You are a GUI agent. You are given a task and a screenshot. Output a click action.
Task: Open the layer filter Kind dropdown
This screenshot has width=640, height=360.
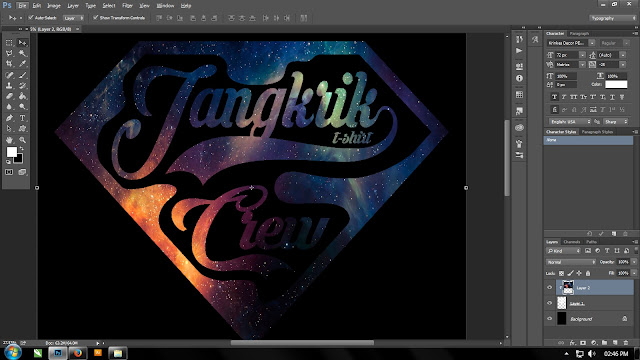[x=563, y=251]
